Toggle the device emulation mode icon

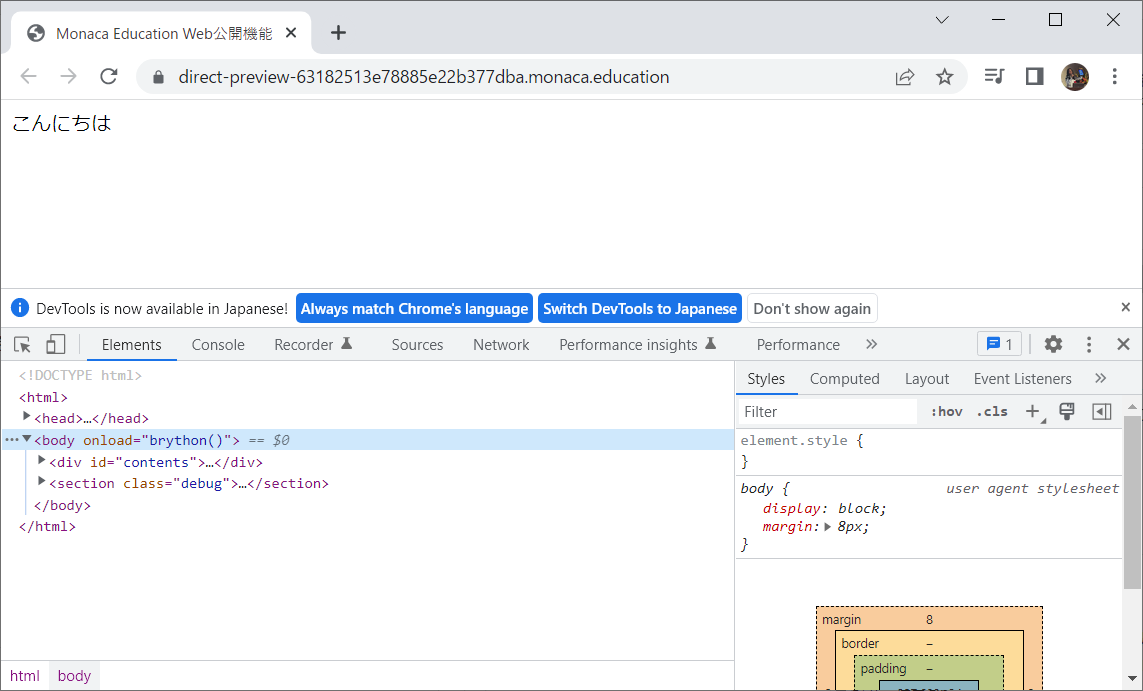click(x=55, y=343)
